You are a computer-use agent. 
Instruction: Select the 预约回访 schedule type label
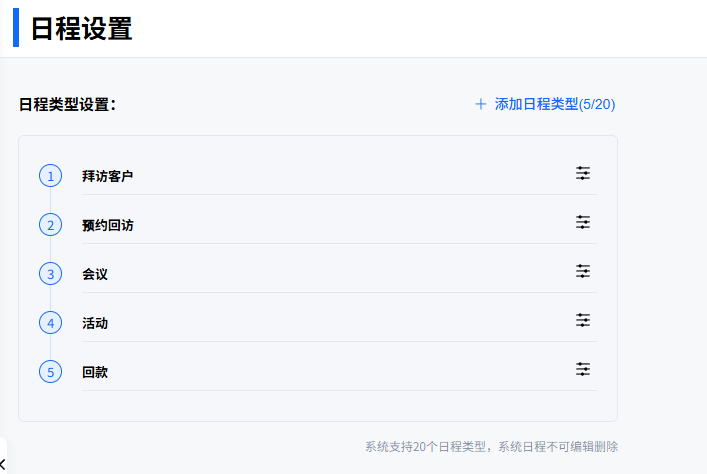107,225
